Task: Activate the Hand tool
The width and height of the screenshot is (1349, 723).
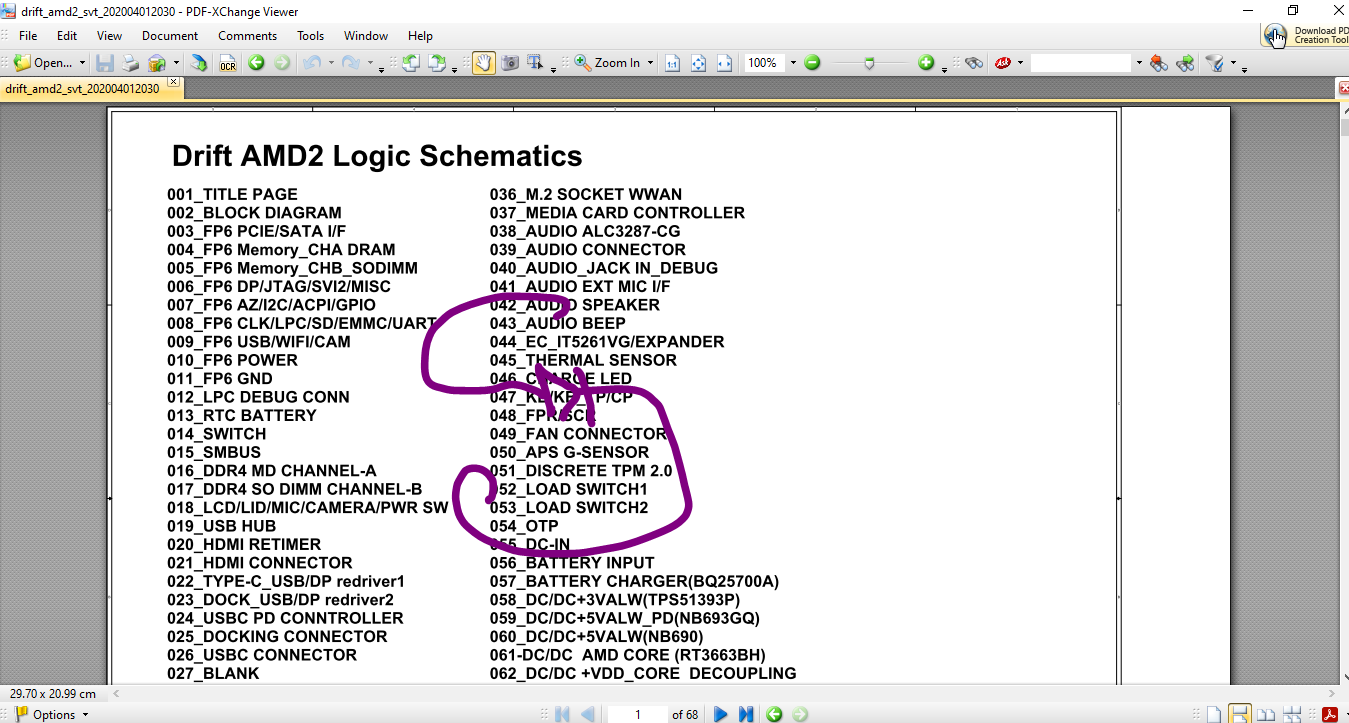Action: [x=484, y=63]
